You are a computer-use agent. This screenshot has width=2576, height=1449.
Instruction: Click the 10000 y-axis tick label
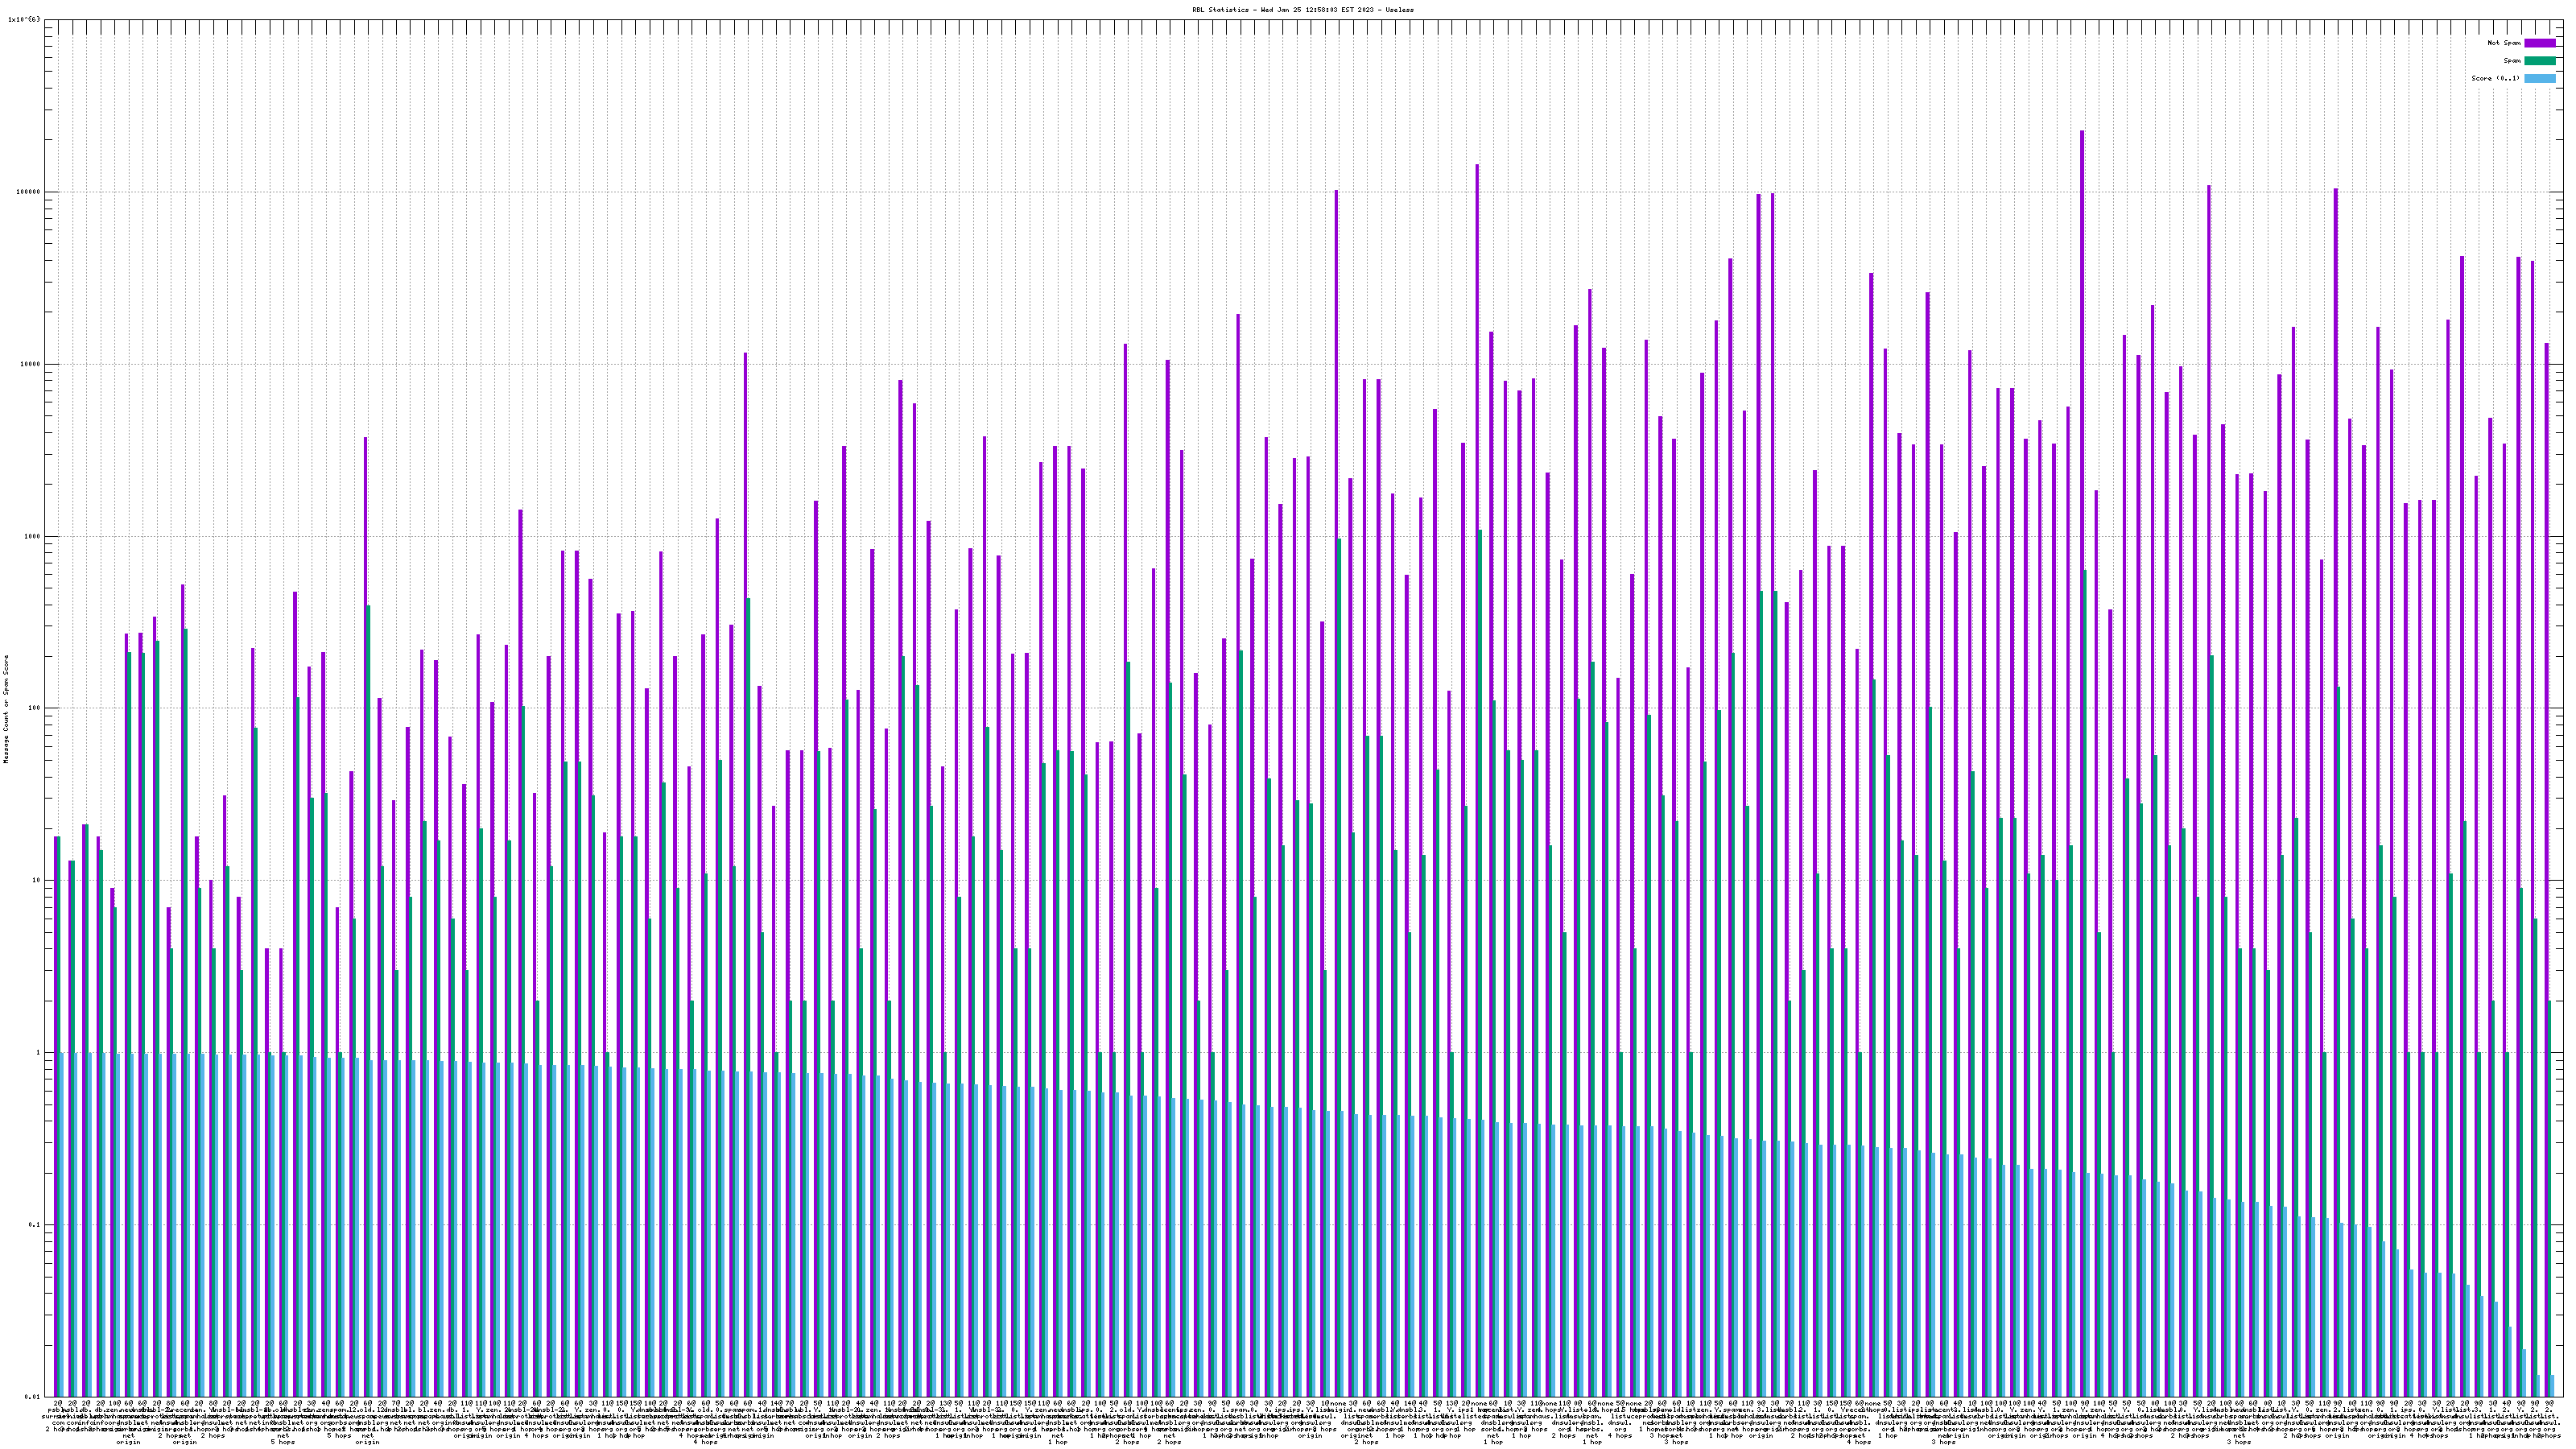[31, 364]
